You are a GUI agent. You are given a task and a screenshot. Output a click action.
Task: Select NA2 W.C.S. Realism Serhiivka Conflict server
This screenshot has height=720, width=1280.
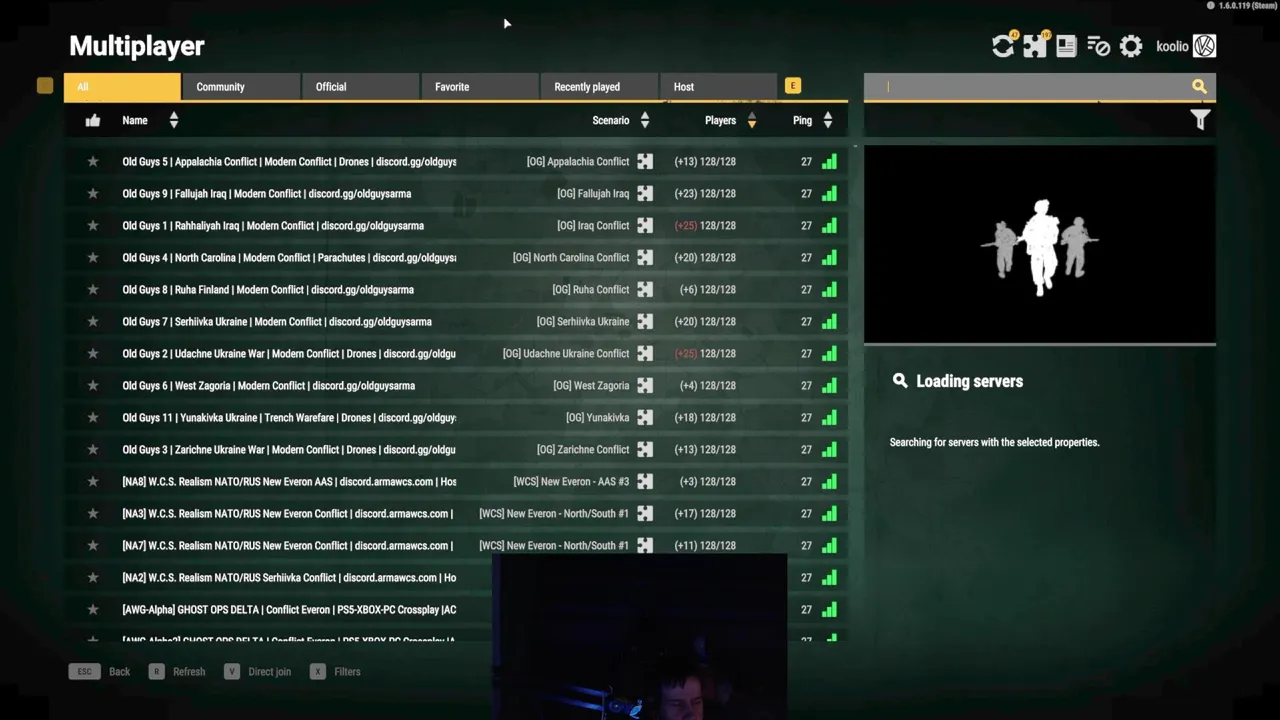click(456, 577)
